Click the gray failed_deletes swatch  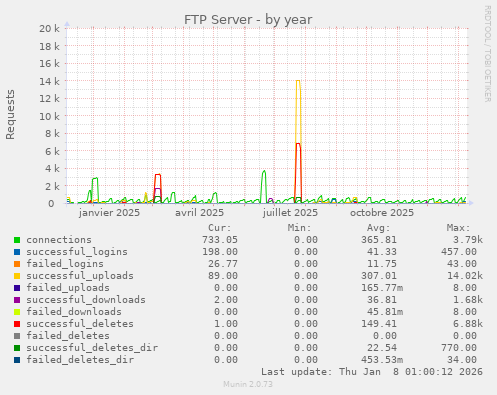(x=17, y=336)
